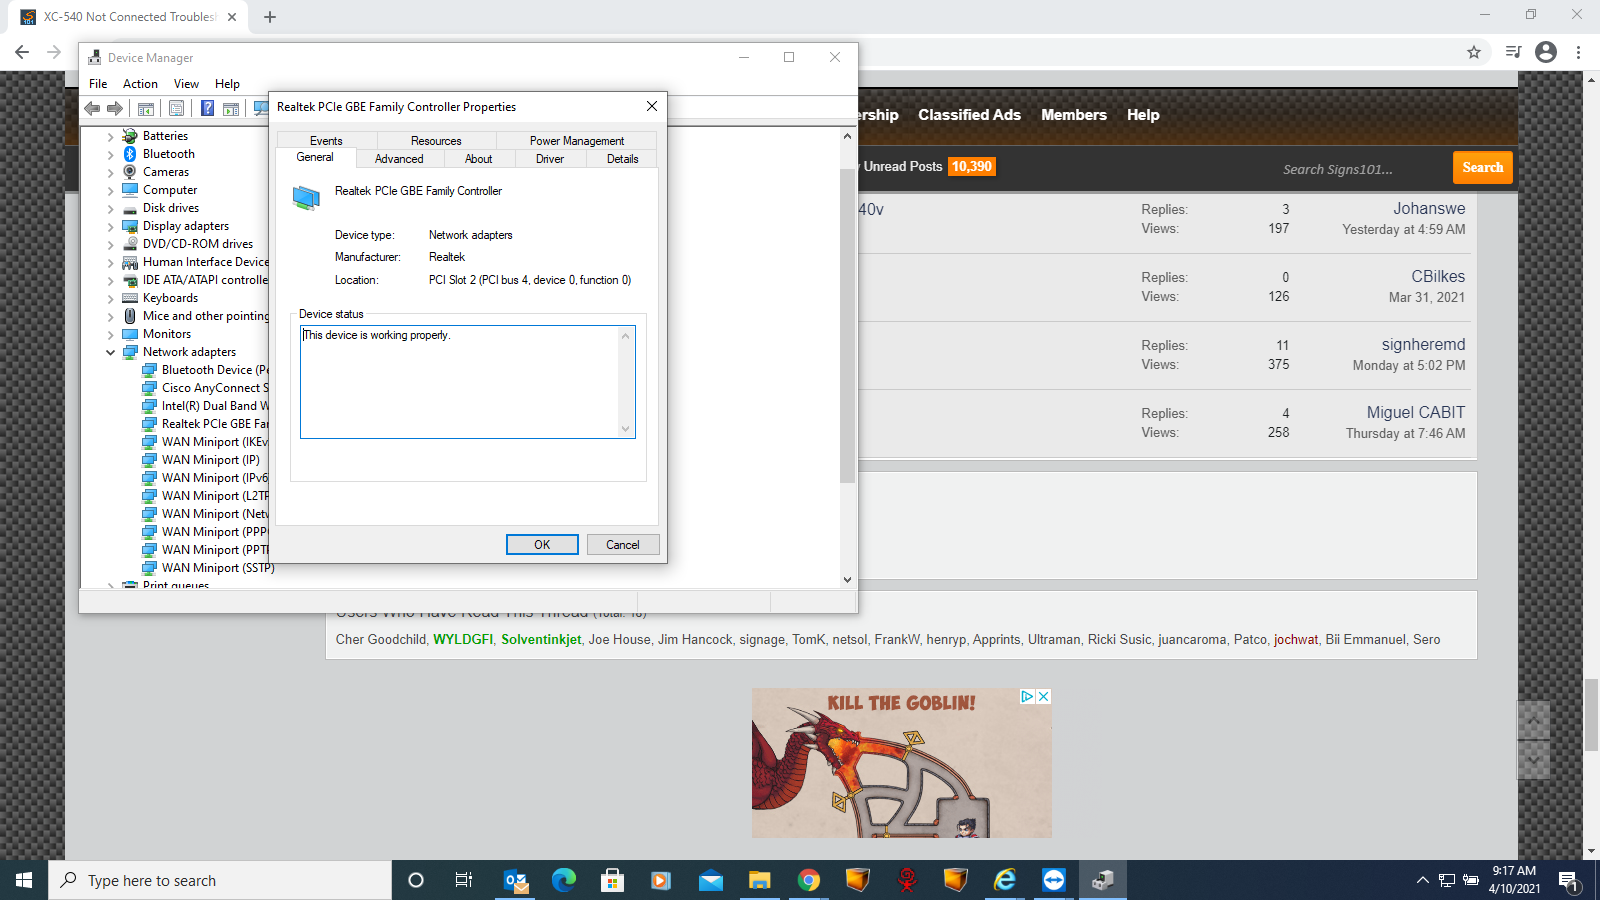
Task: Click the blue Help toolbar icon
Action: click(x=207, y=108)
